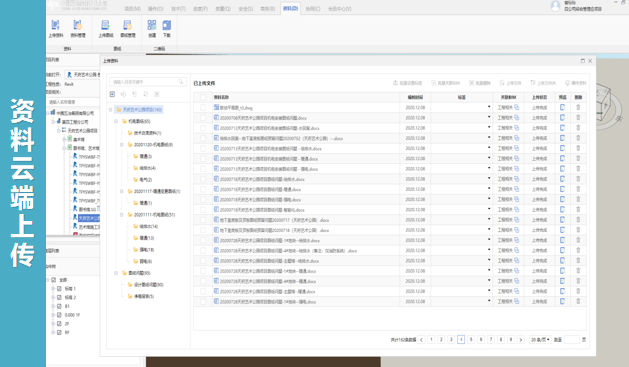This screenshot has width=629, height=367.
Task: Click the 上传资料 upload icon in ribbon
Action: (56, 28)
